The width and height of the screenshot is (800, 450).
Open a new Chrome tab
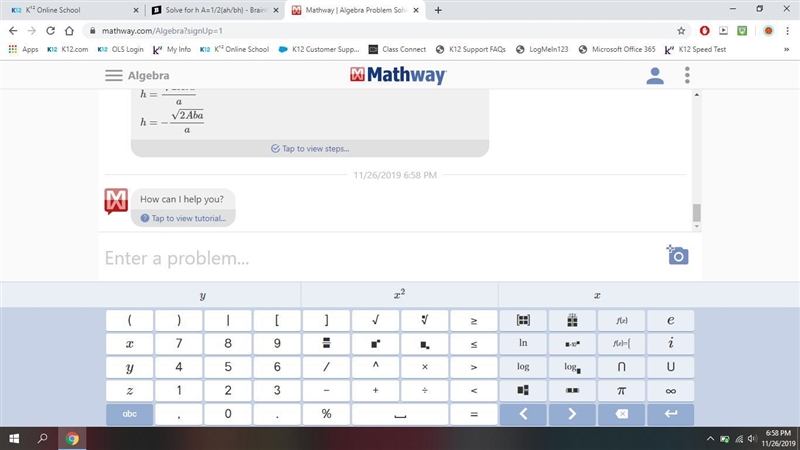click(438, 10)
